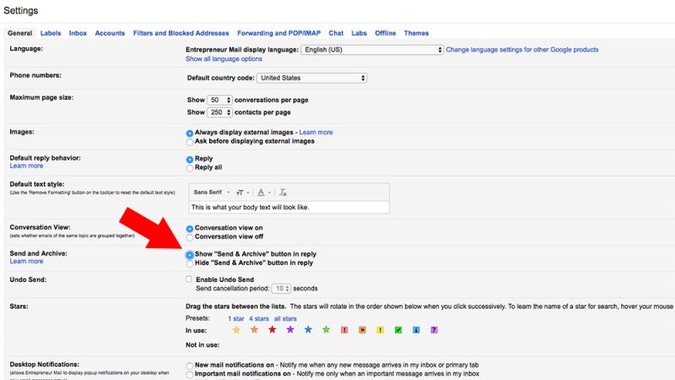Open Forwarding and POP/IMAP tab
Viewport: 675px width, 380px height.
(x=279, y=33)
